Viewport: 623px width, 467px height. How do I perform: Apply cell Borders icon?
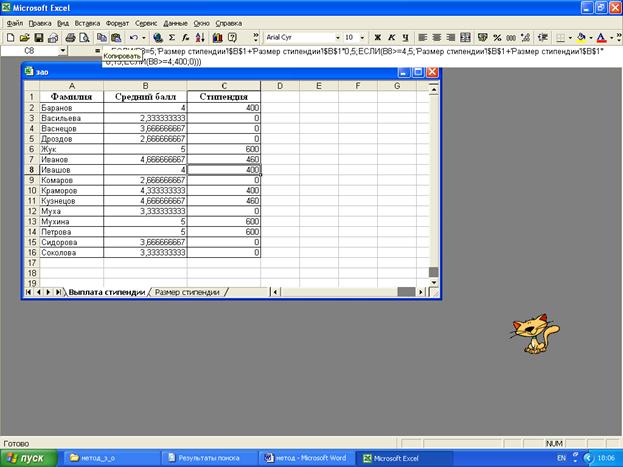[x=560, y=38]
